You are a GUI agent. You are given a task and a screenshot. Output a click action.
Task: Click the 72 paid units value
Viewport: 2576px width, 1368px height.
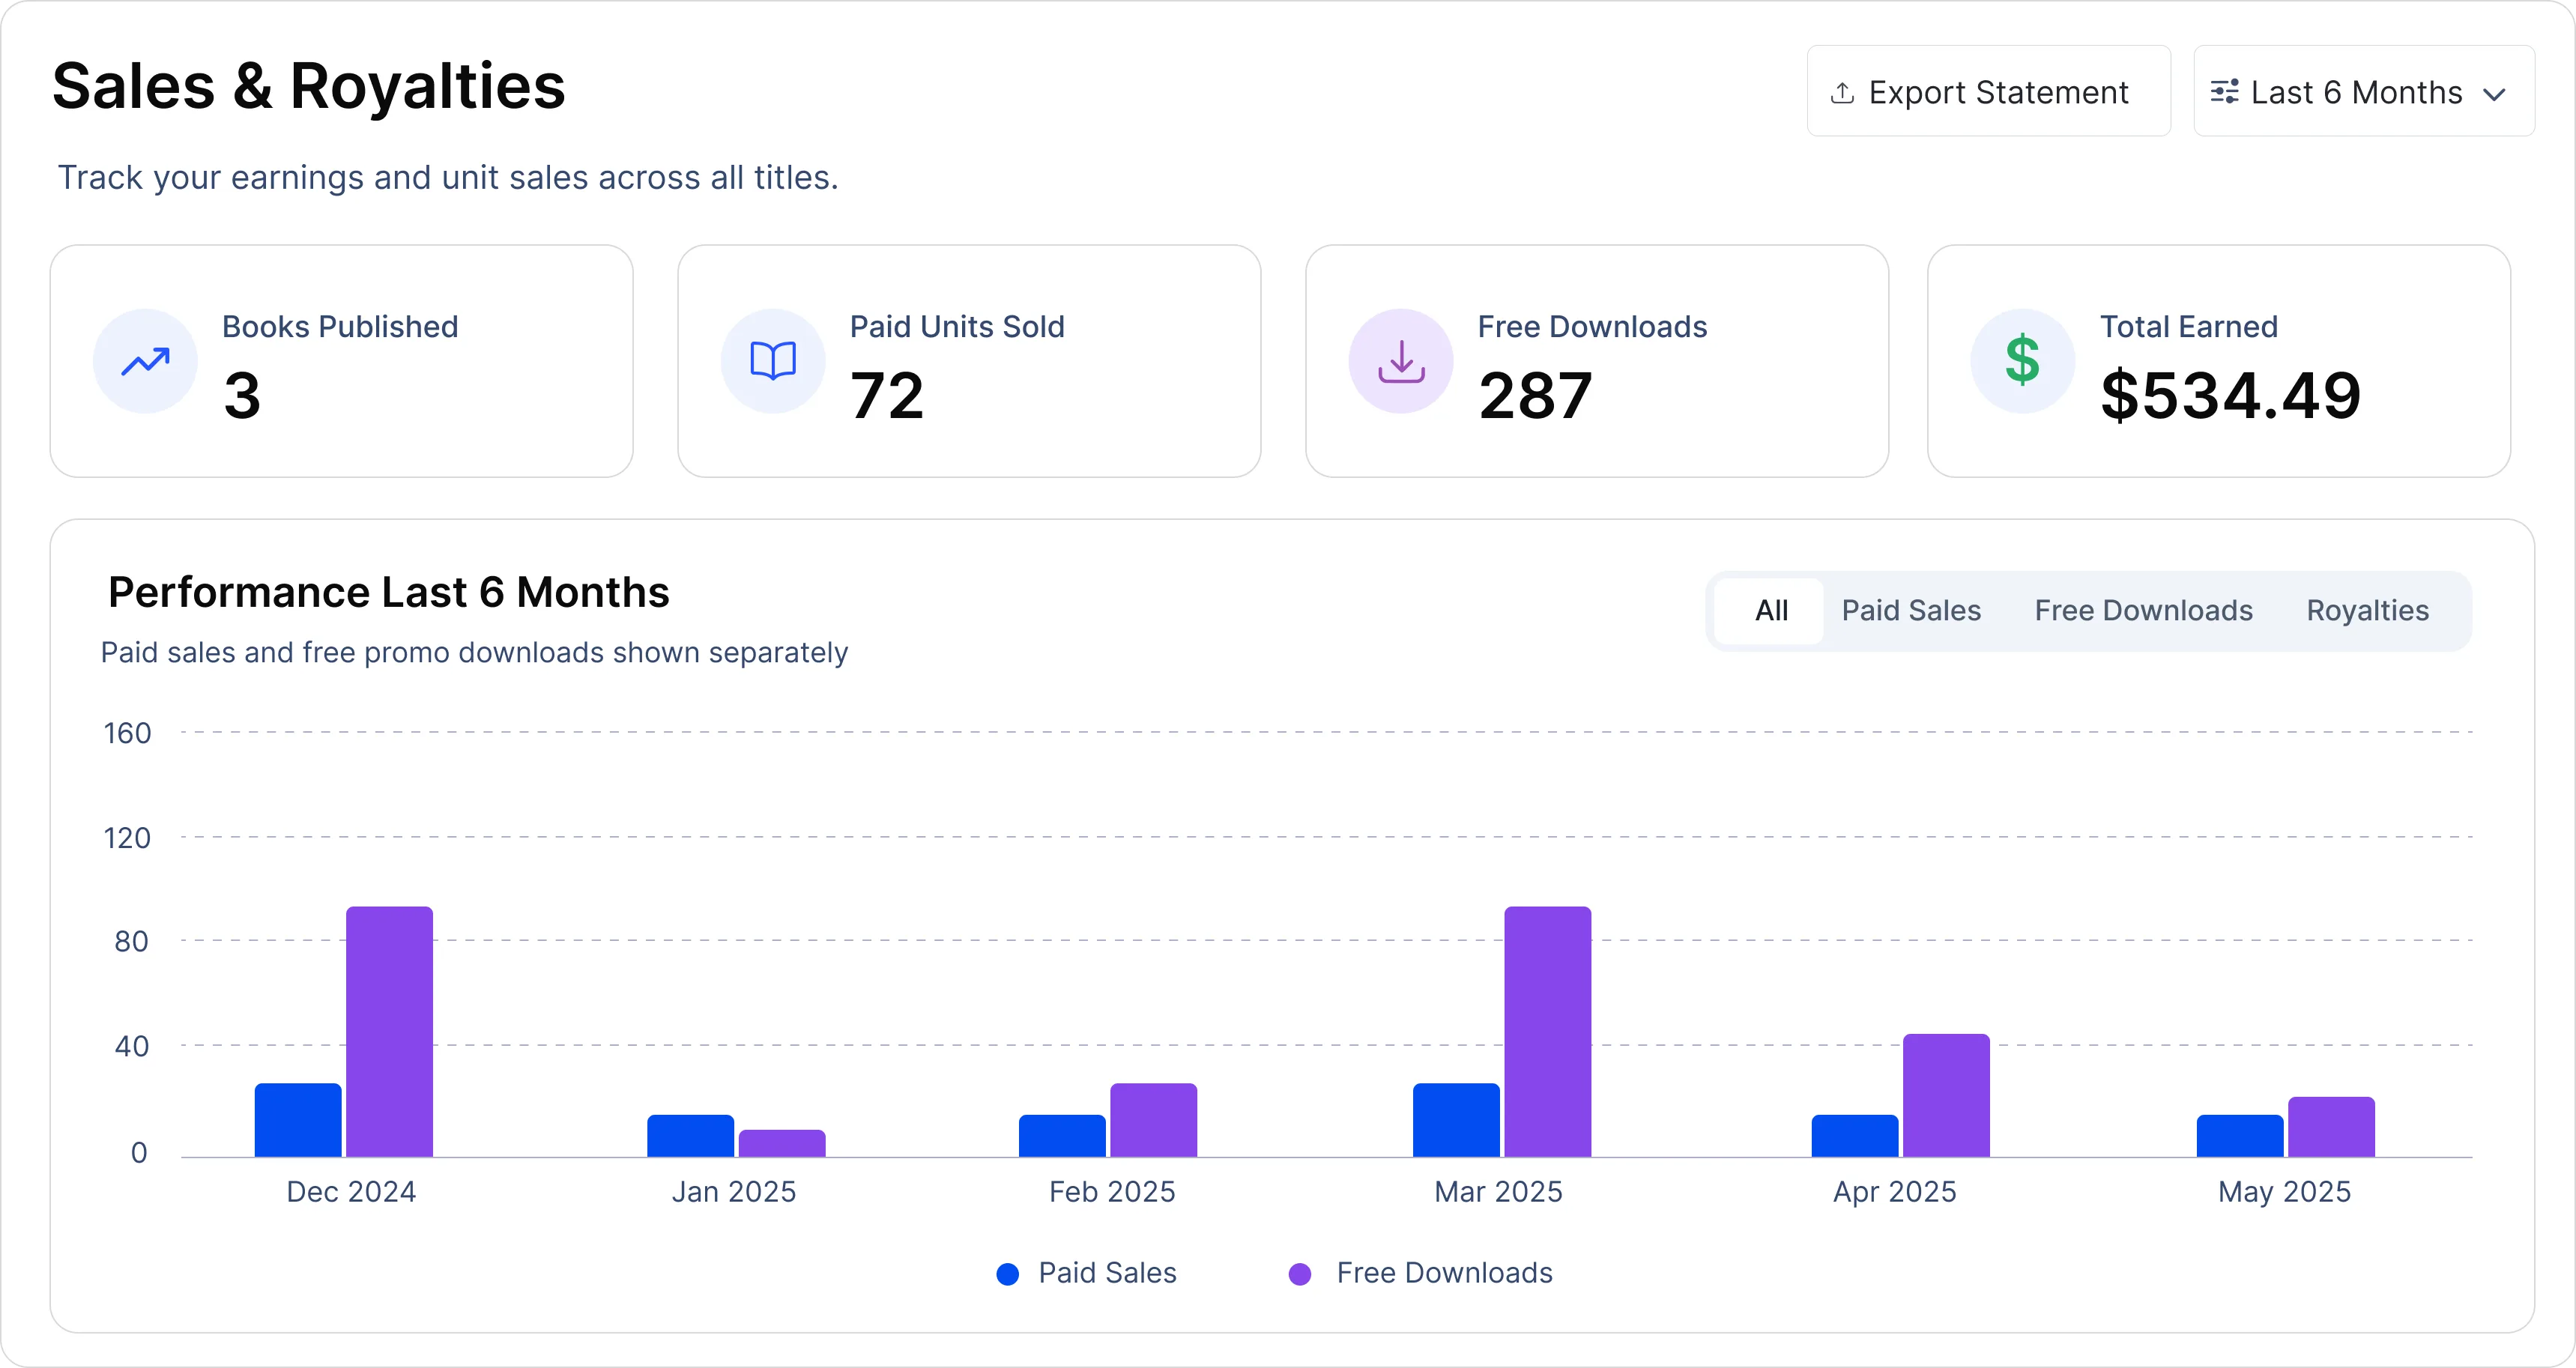(x=887, y=396)
